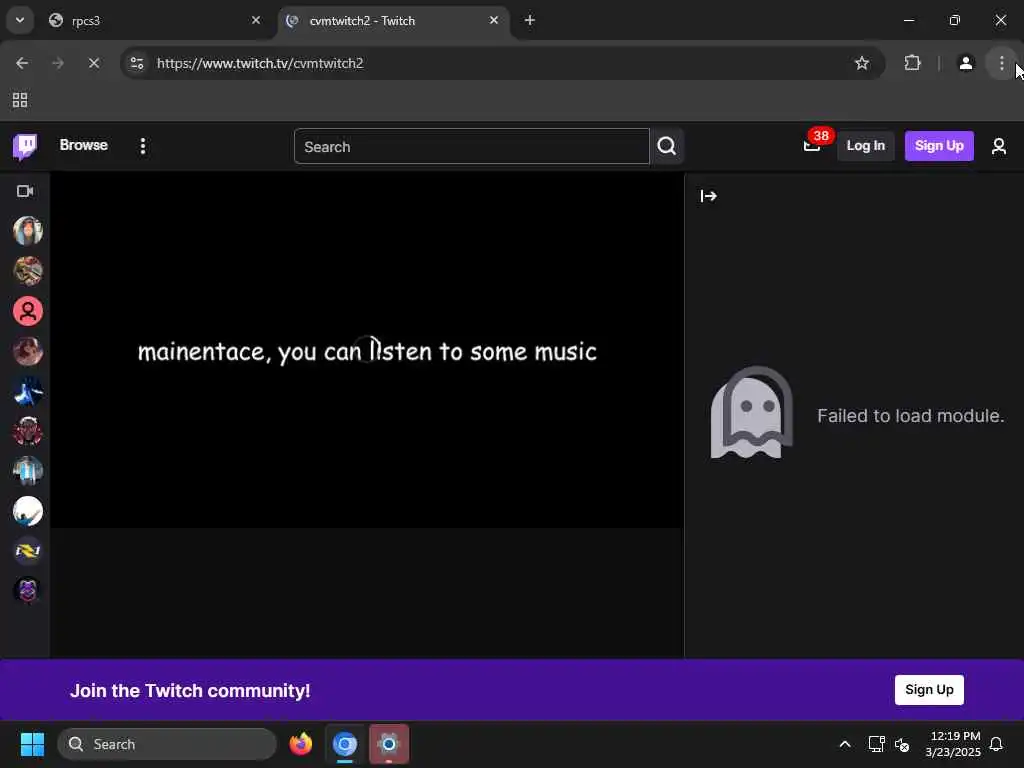
Task: Open the tab search dropdown arrow
Action: (20, 20)
